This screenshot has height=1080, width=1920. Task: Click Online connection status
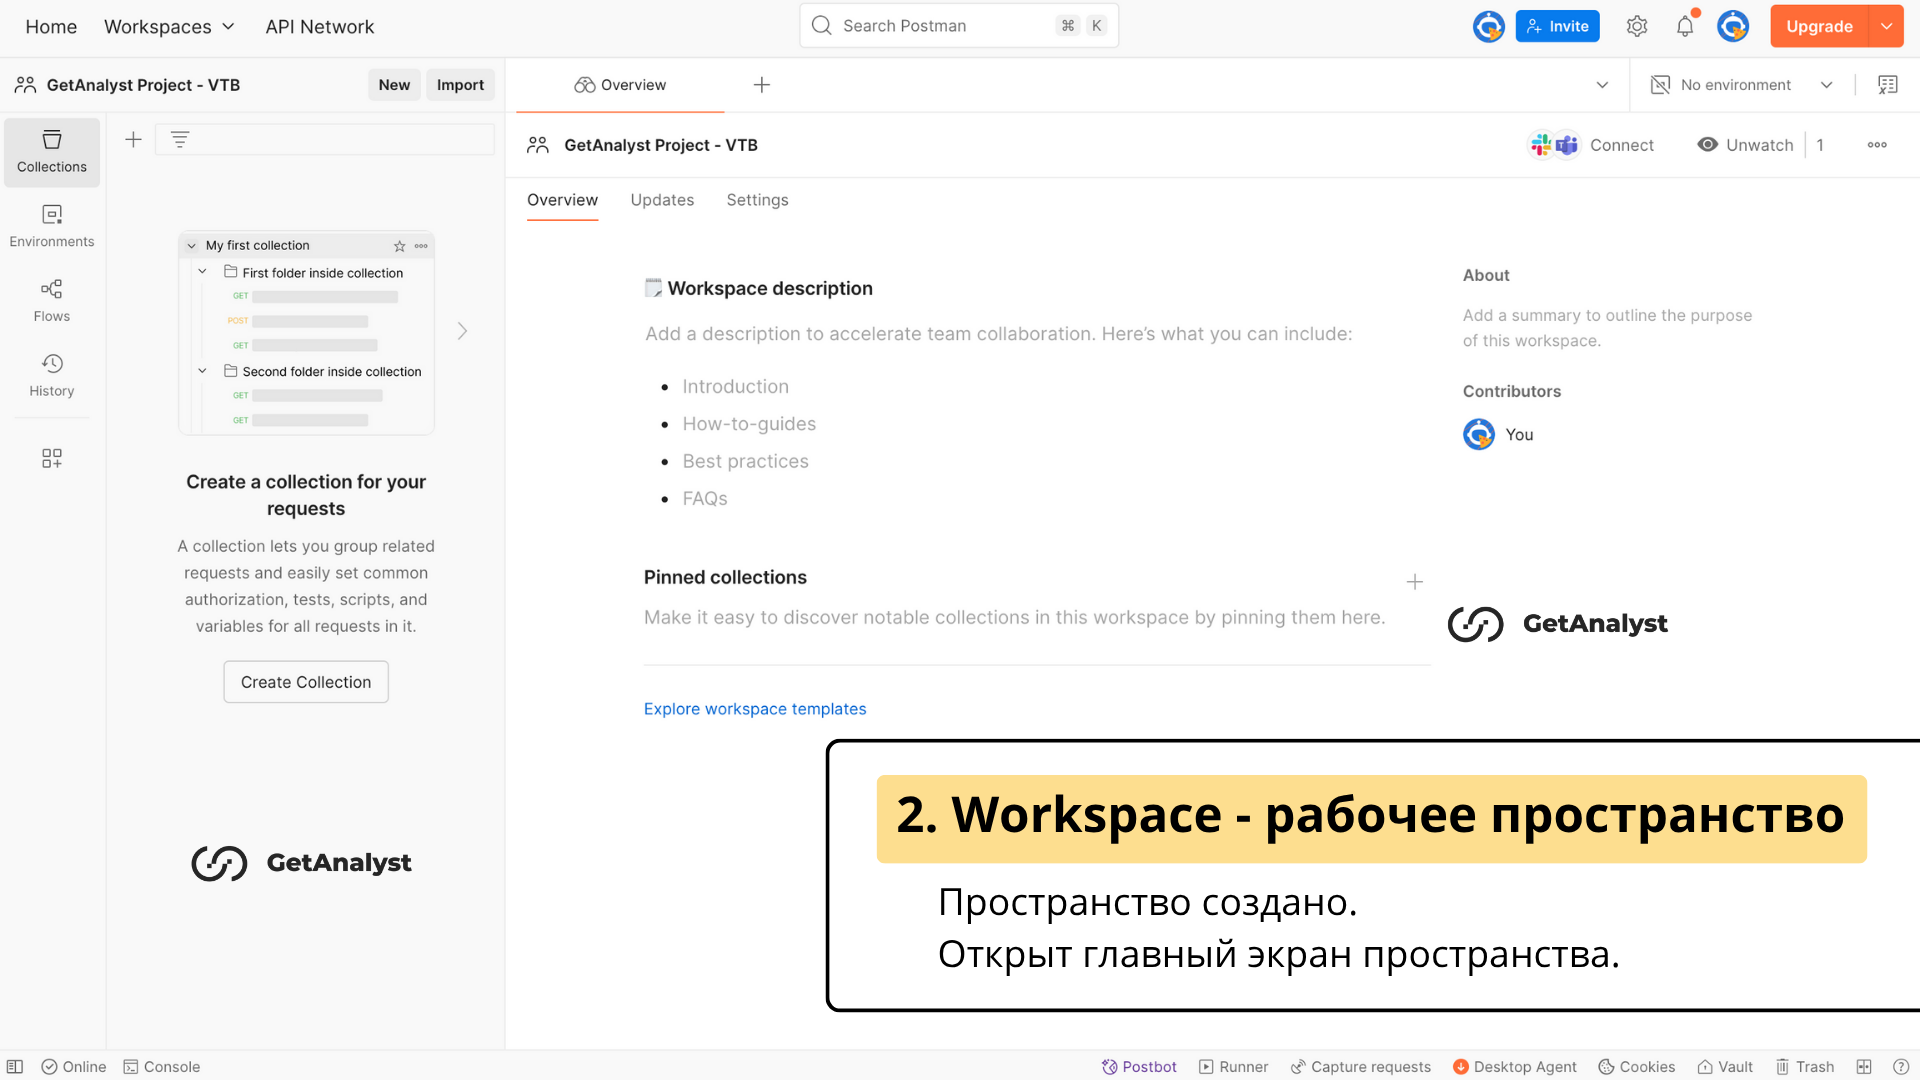click(73, 1067)
